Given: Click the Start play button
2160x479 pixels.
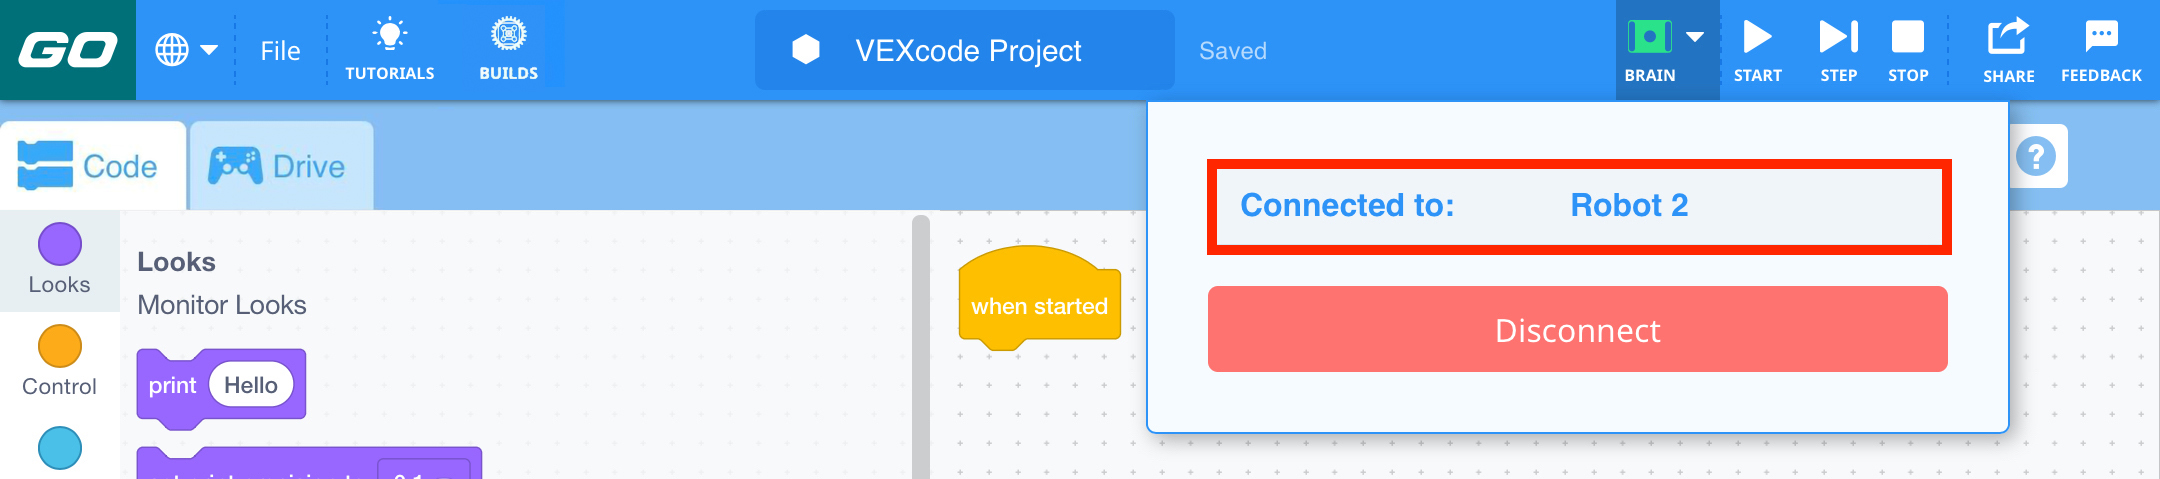Looking at the screenshot, I should [1757, 38].
